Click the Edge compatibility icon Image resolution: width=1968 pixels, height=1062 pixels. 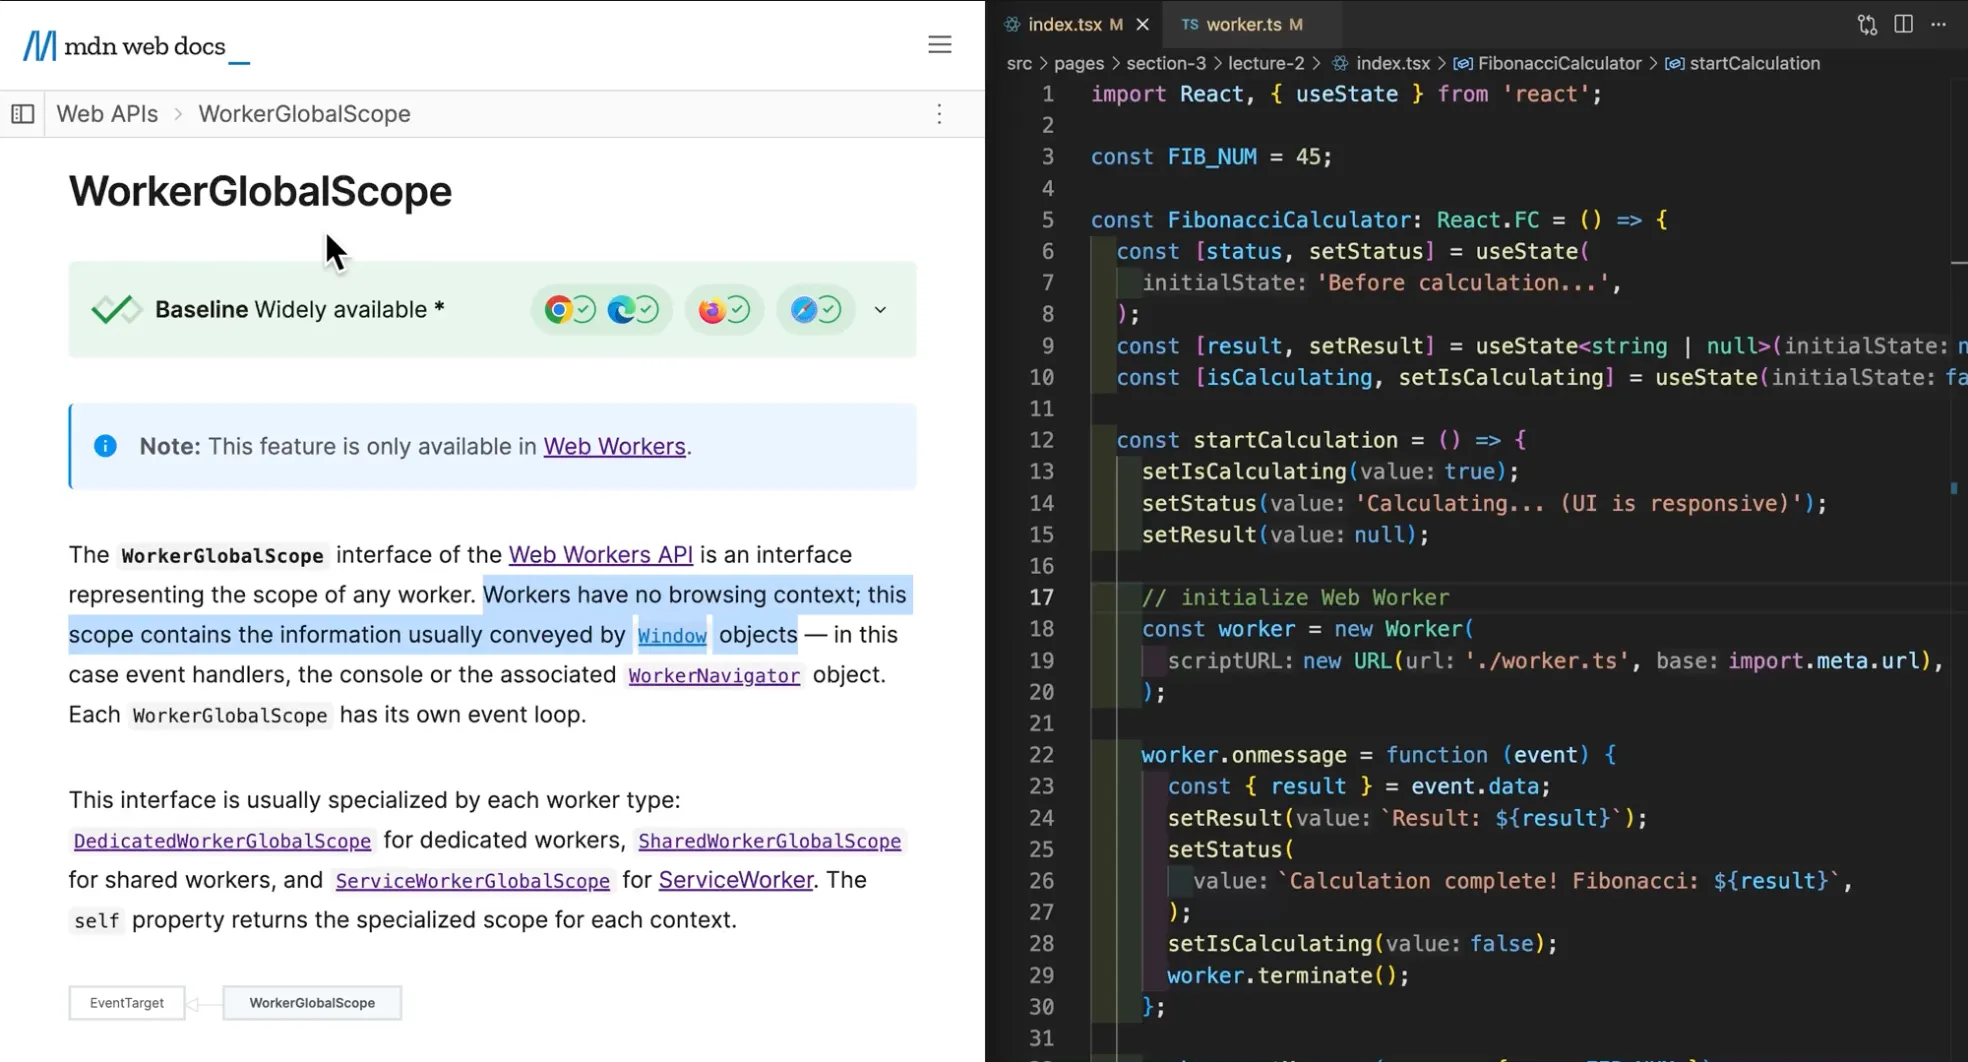621,310
